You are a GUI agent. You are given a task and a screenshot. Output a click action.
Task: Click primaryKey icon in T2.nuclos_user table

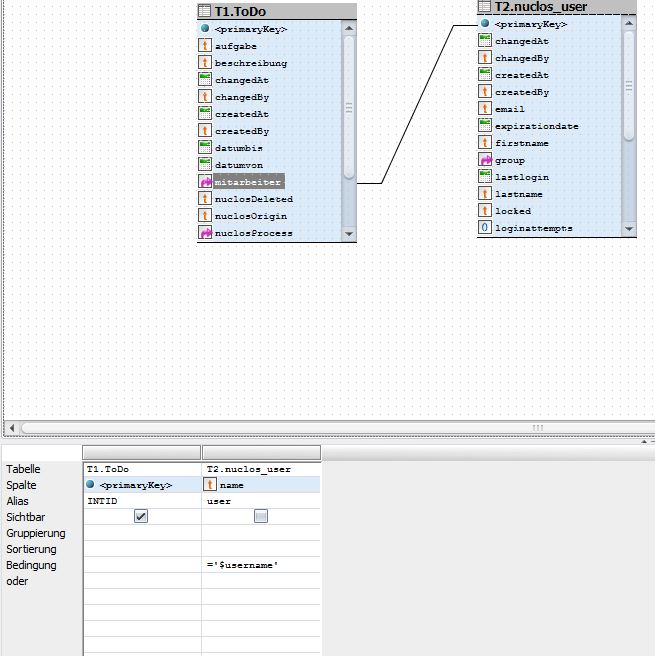point(485,23)
